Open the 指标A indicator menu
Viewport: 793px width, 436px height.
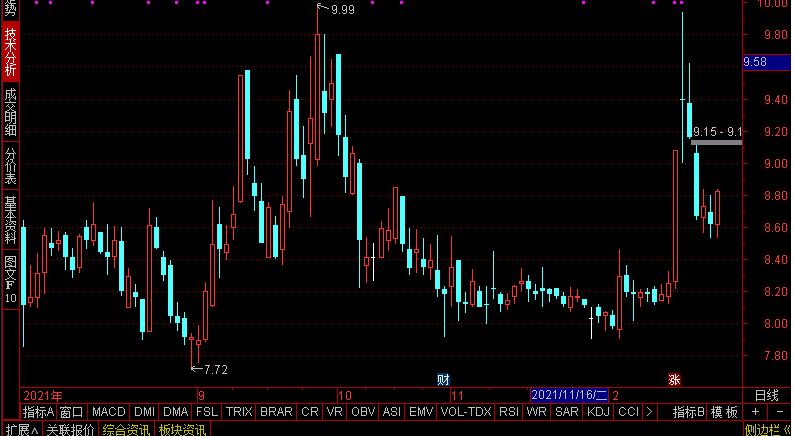coord(38,412)
